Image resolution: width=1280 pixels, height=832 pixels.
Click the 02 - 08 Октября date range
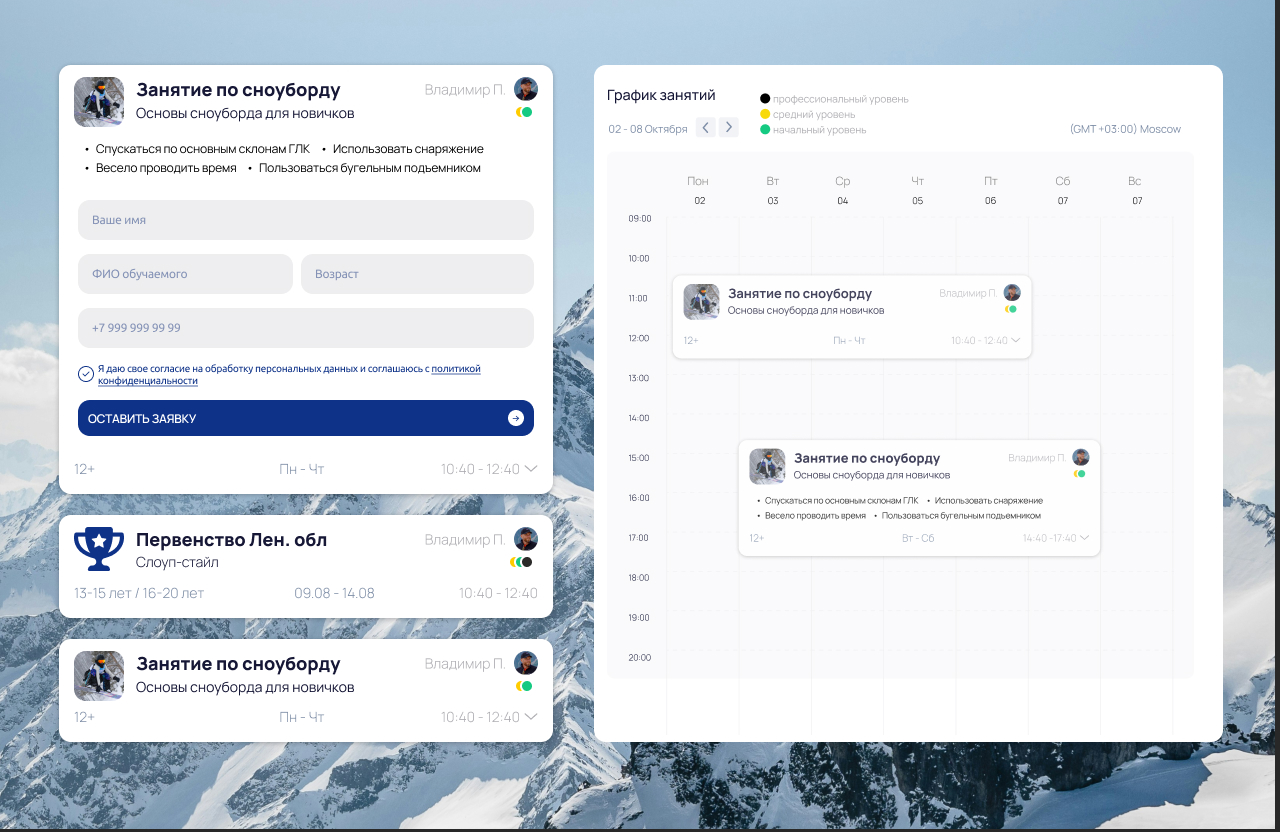click(x=648, y=129)
